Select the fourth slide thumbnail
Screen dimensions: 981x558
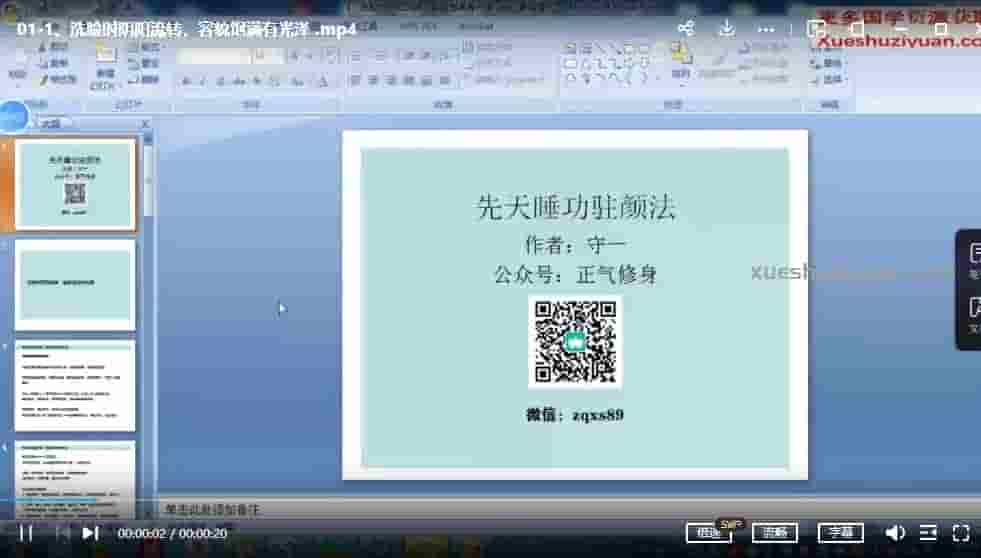click(75, 479)
